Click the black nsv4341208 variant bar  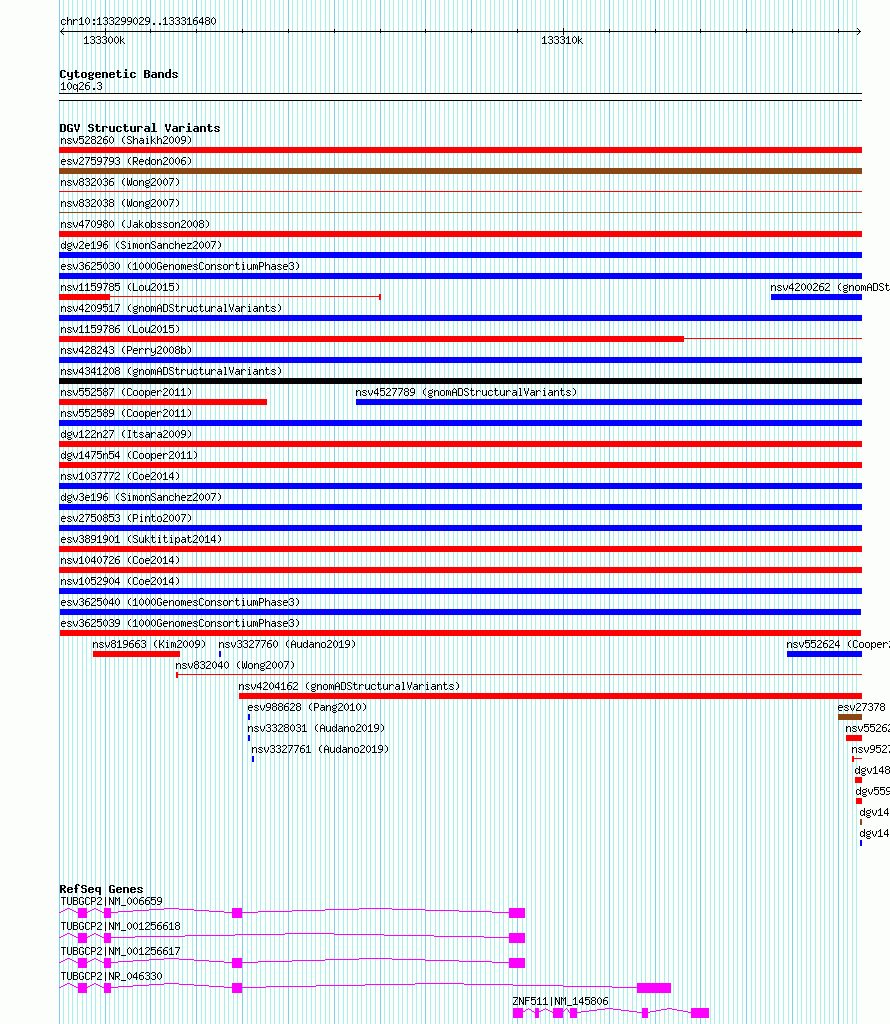460,381
